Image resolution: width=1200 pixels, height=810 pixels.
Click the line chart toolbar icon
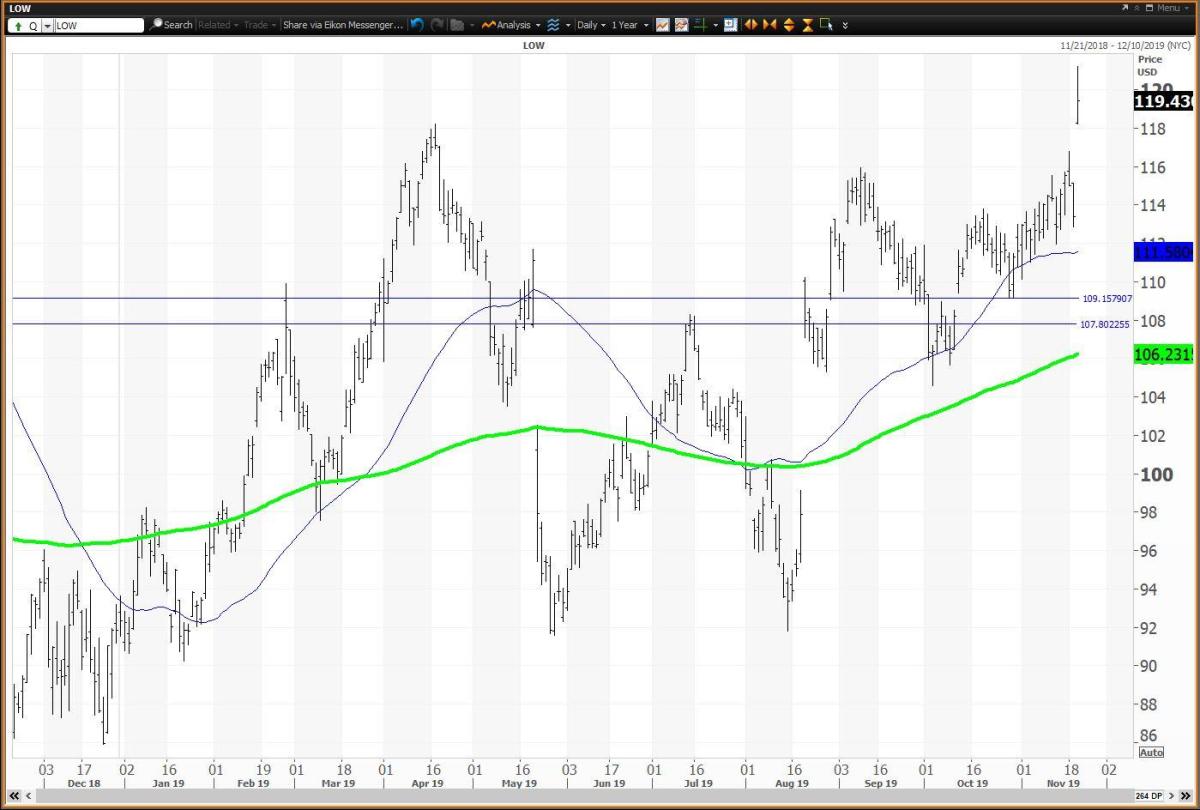click(x=662, y=25)
